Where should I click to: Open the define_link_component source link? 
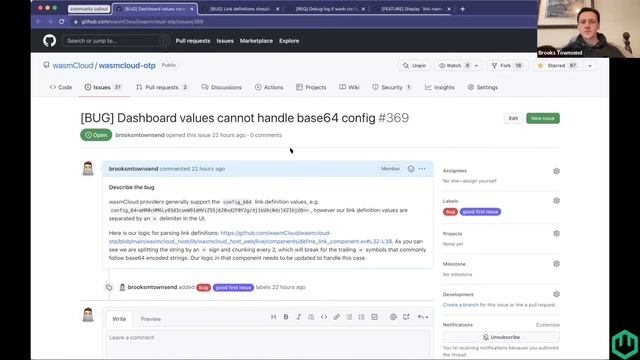pos(250,237)
